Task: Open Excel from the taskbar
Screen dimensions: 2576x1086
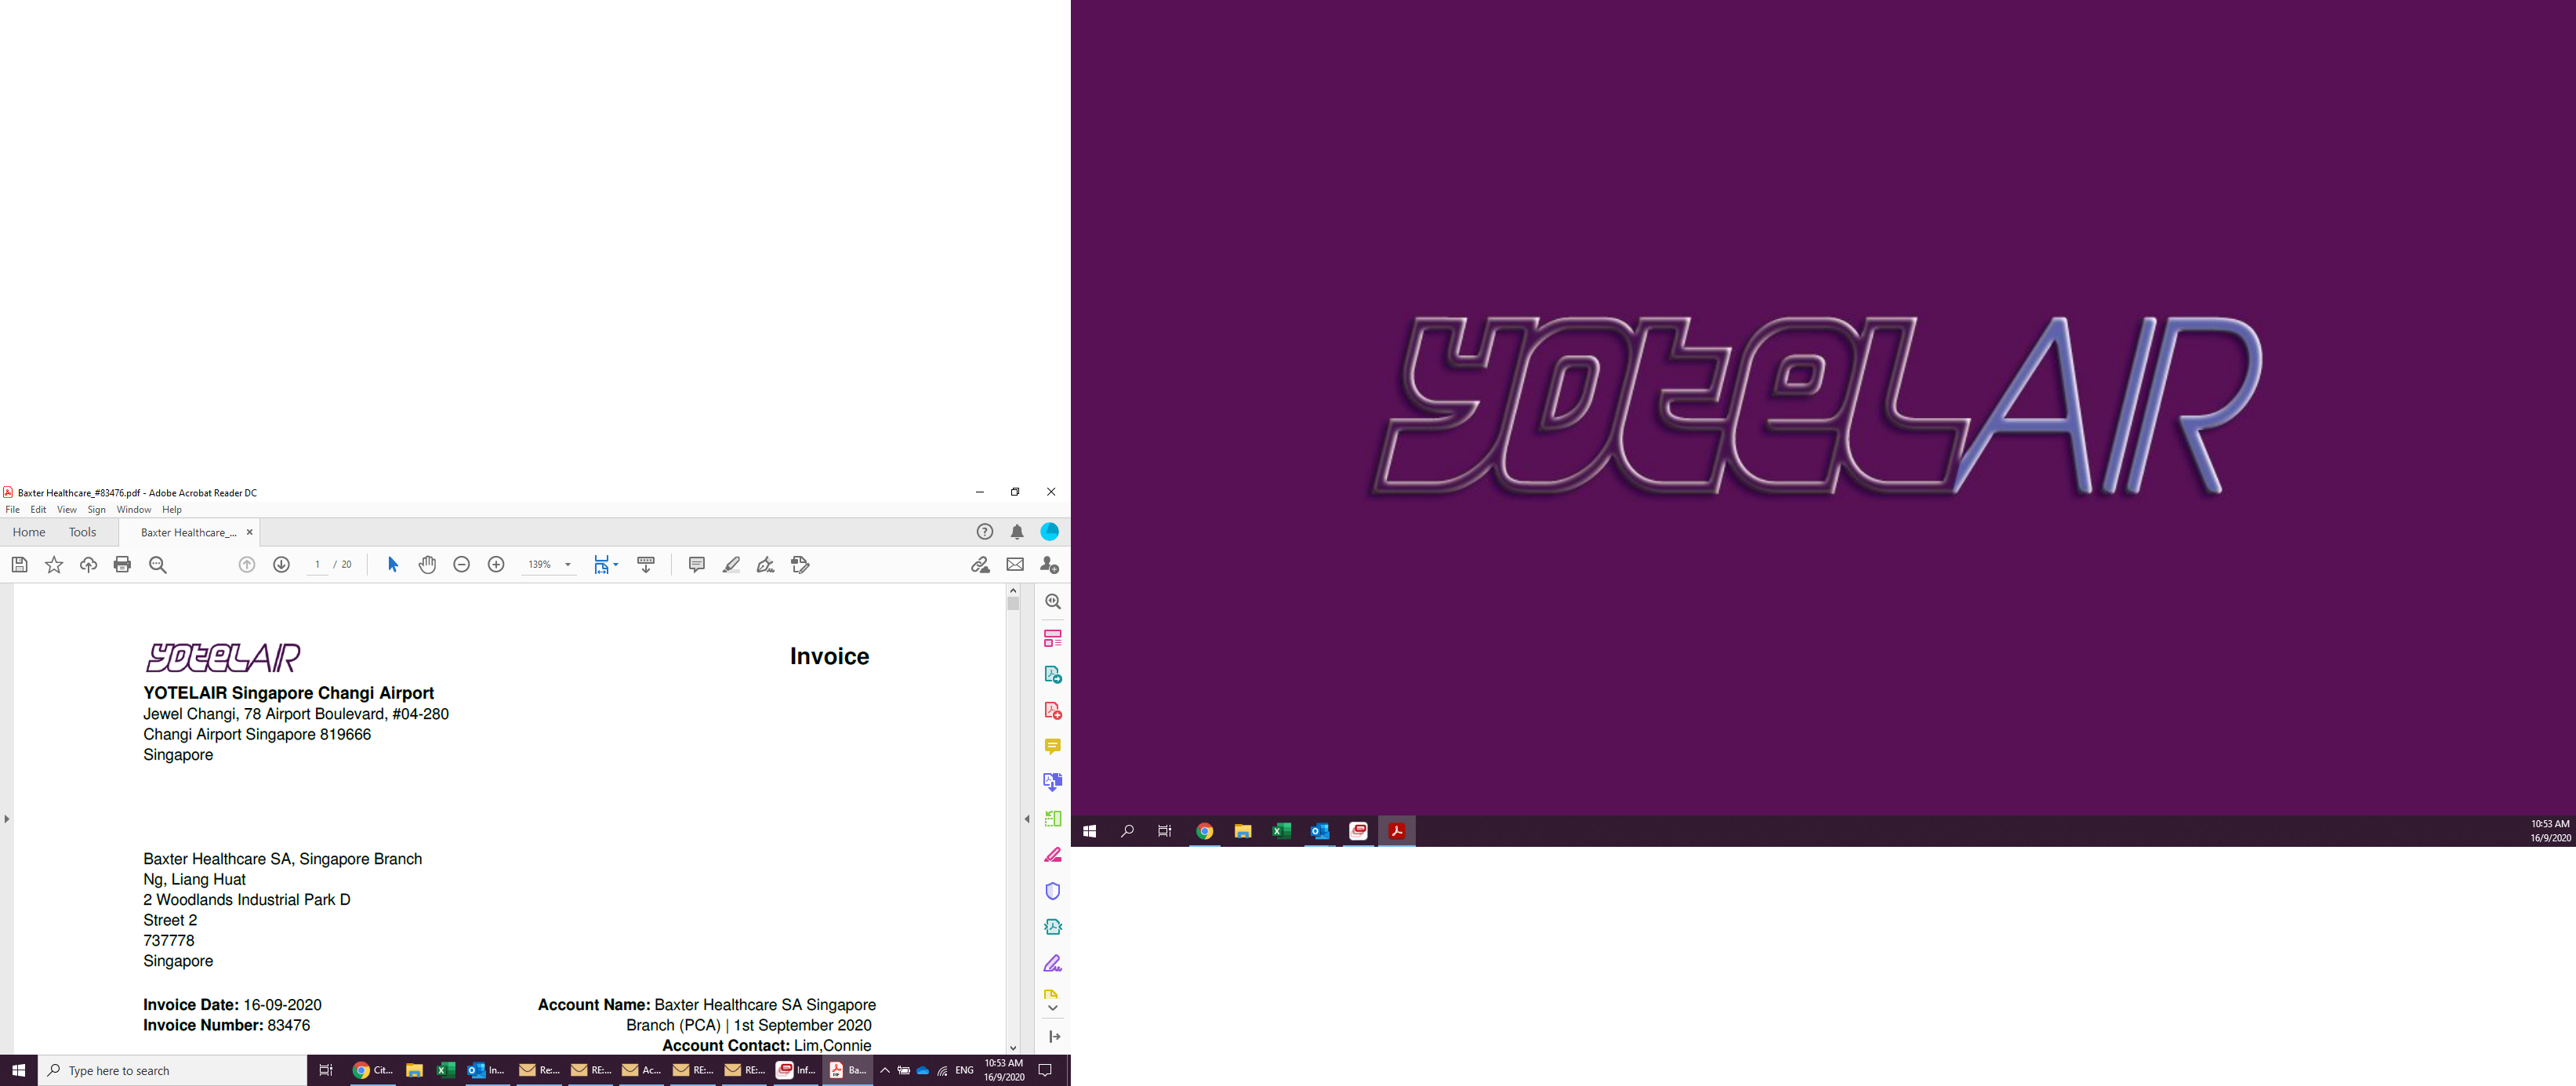Action: tap(446, 1070)
